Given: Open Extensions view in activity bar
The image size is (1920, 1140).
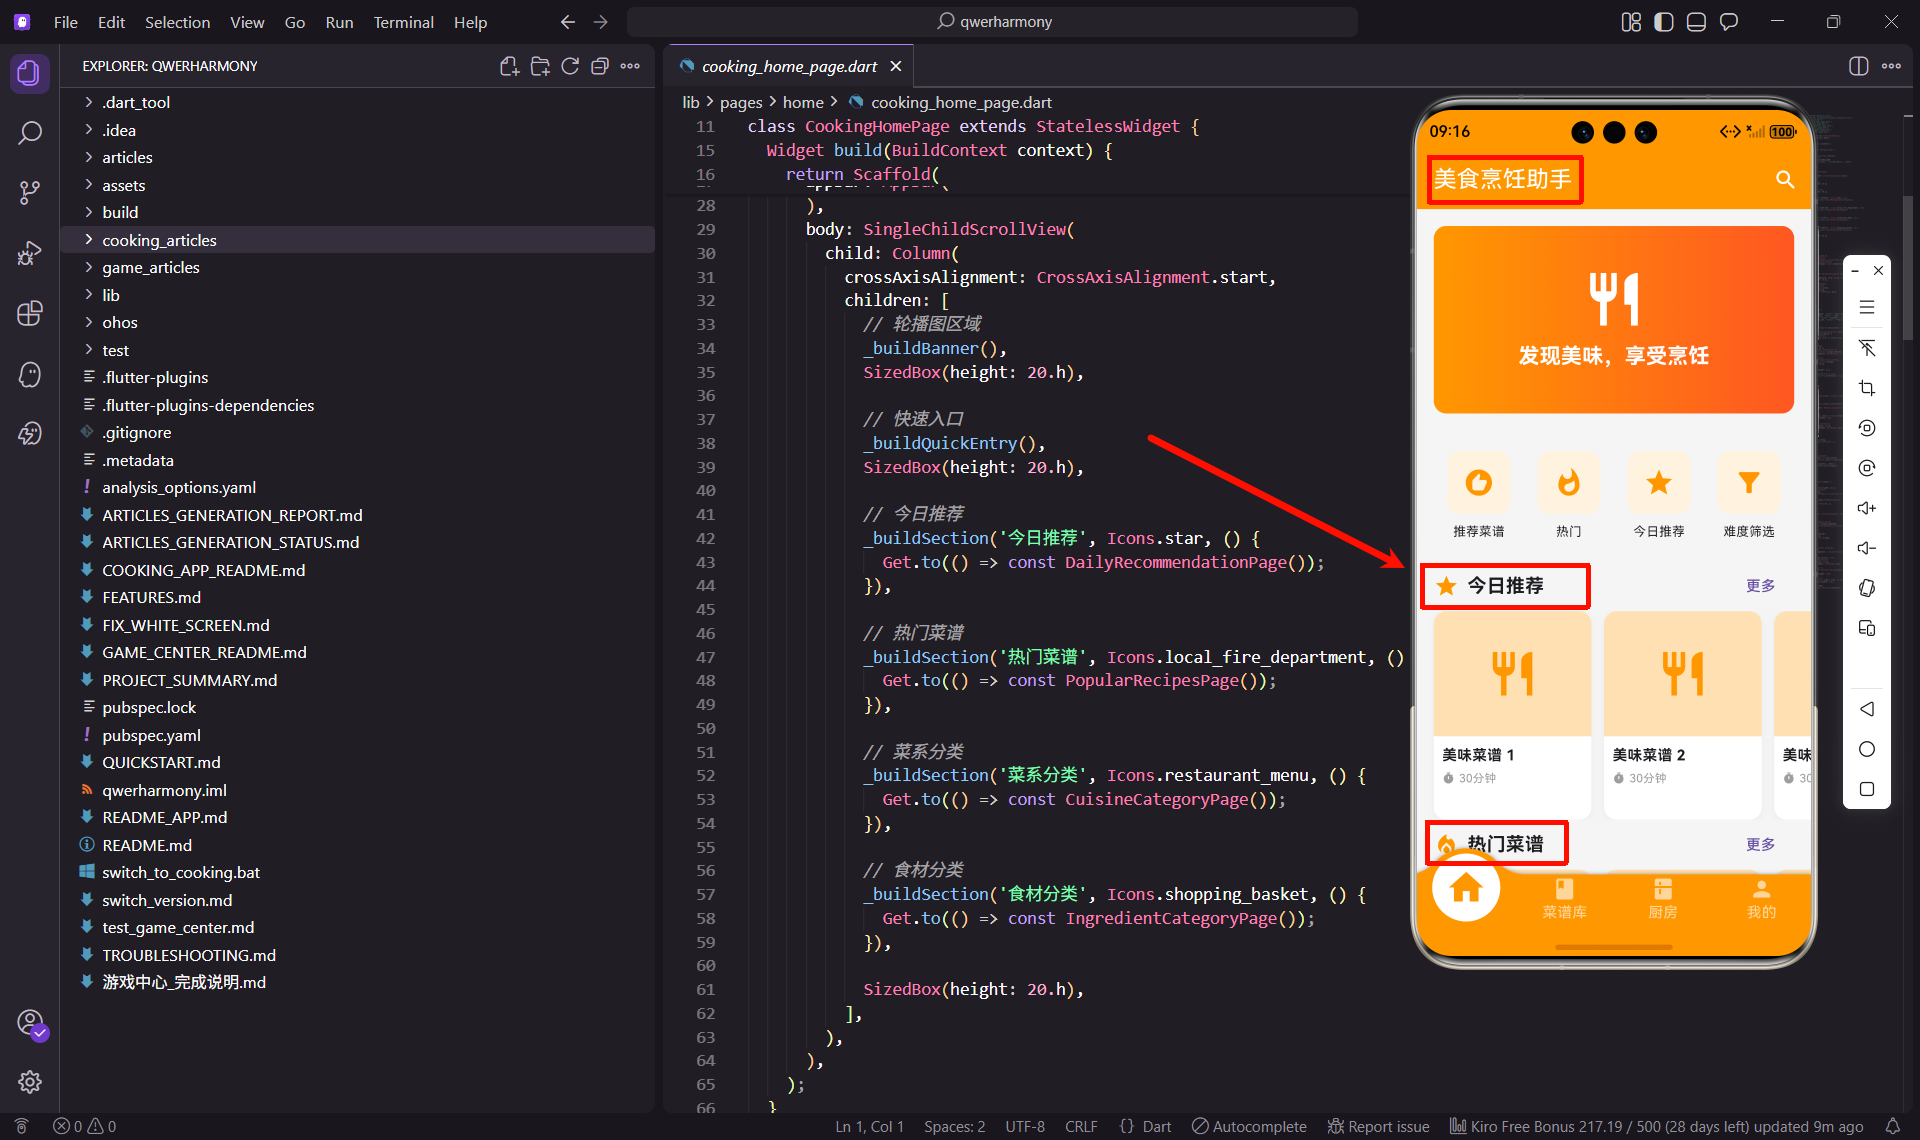Looking at the screenshot, I should click(30, 313).
